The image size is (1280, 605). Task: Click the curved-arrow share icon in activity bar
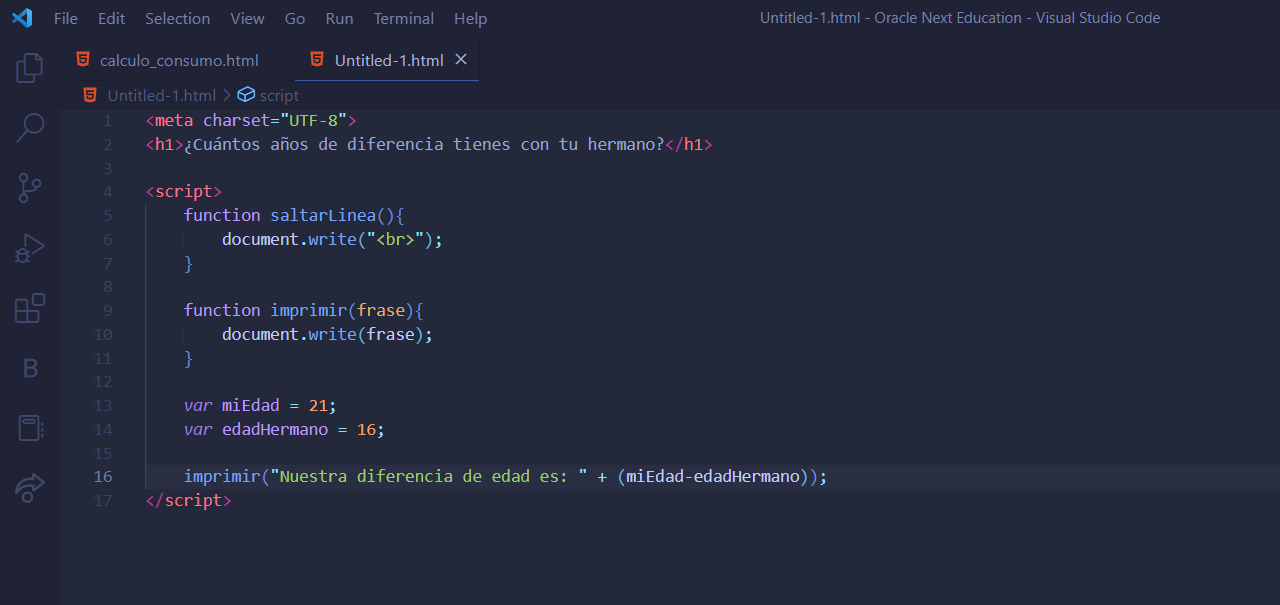[30, 487]
